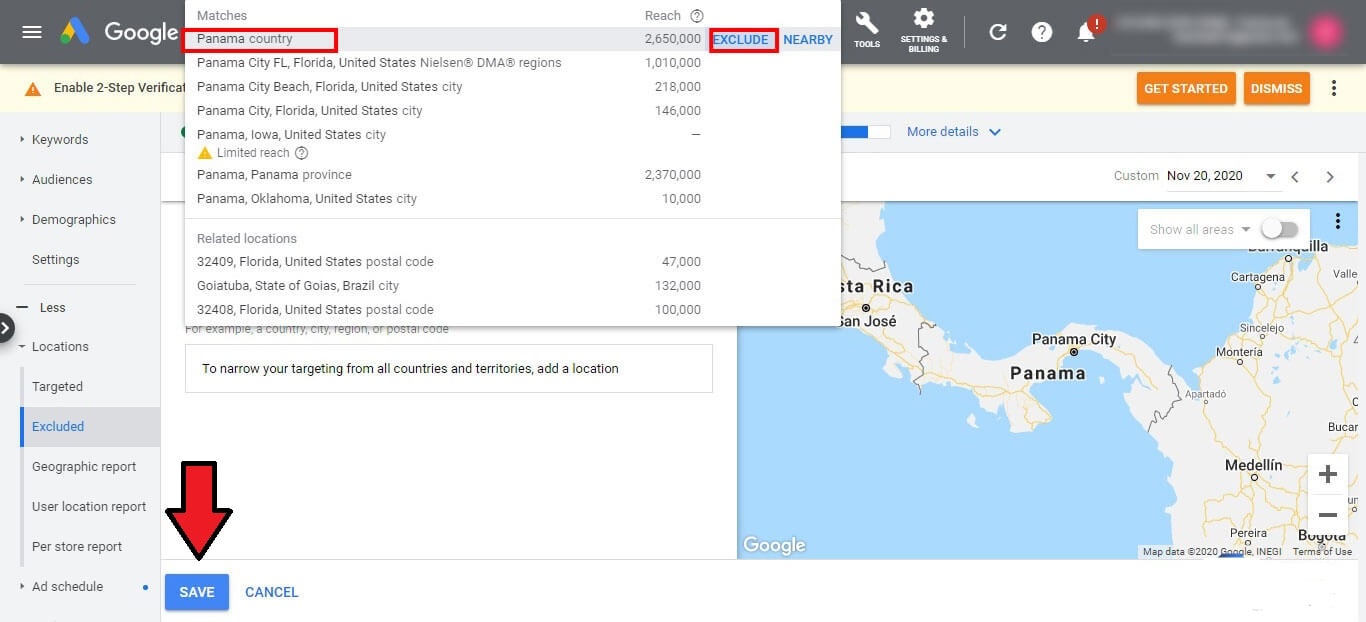1366x622 pixels.
Task: Click the Save button
Action: point(197,592)
